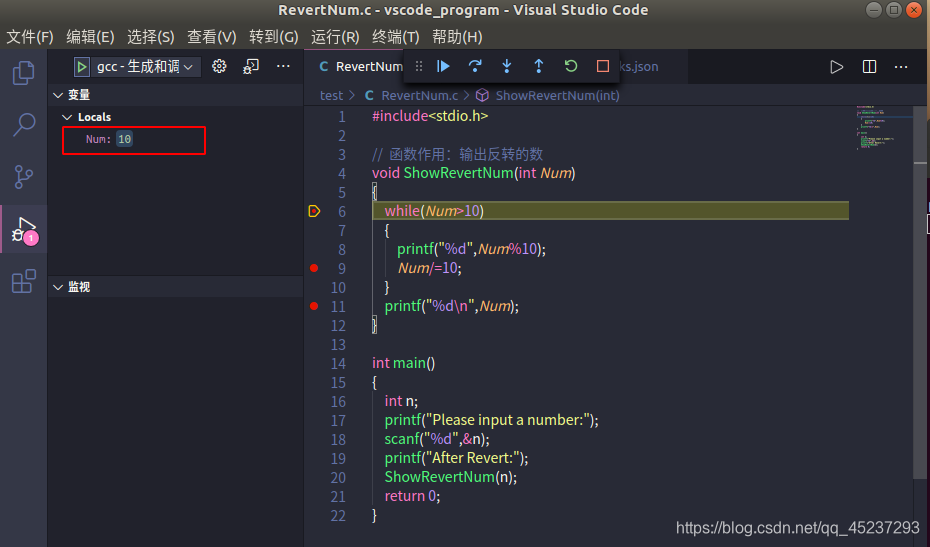Click line number 14 in gutter
The height and width of the screenshot is (547, 930).
tap(338, 363)
